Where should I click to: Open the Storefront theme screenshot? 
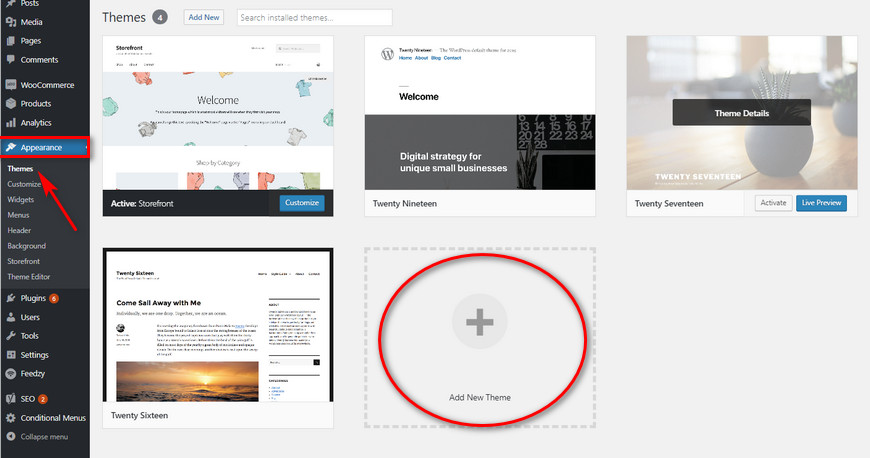[218, 113]
